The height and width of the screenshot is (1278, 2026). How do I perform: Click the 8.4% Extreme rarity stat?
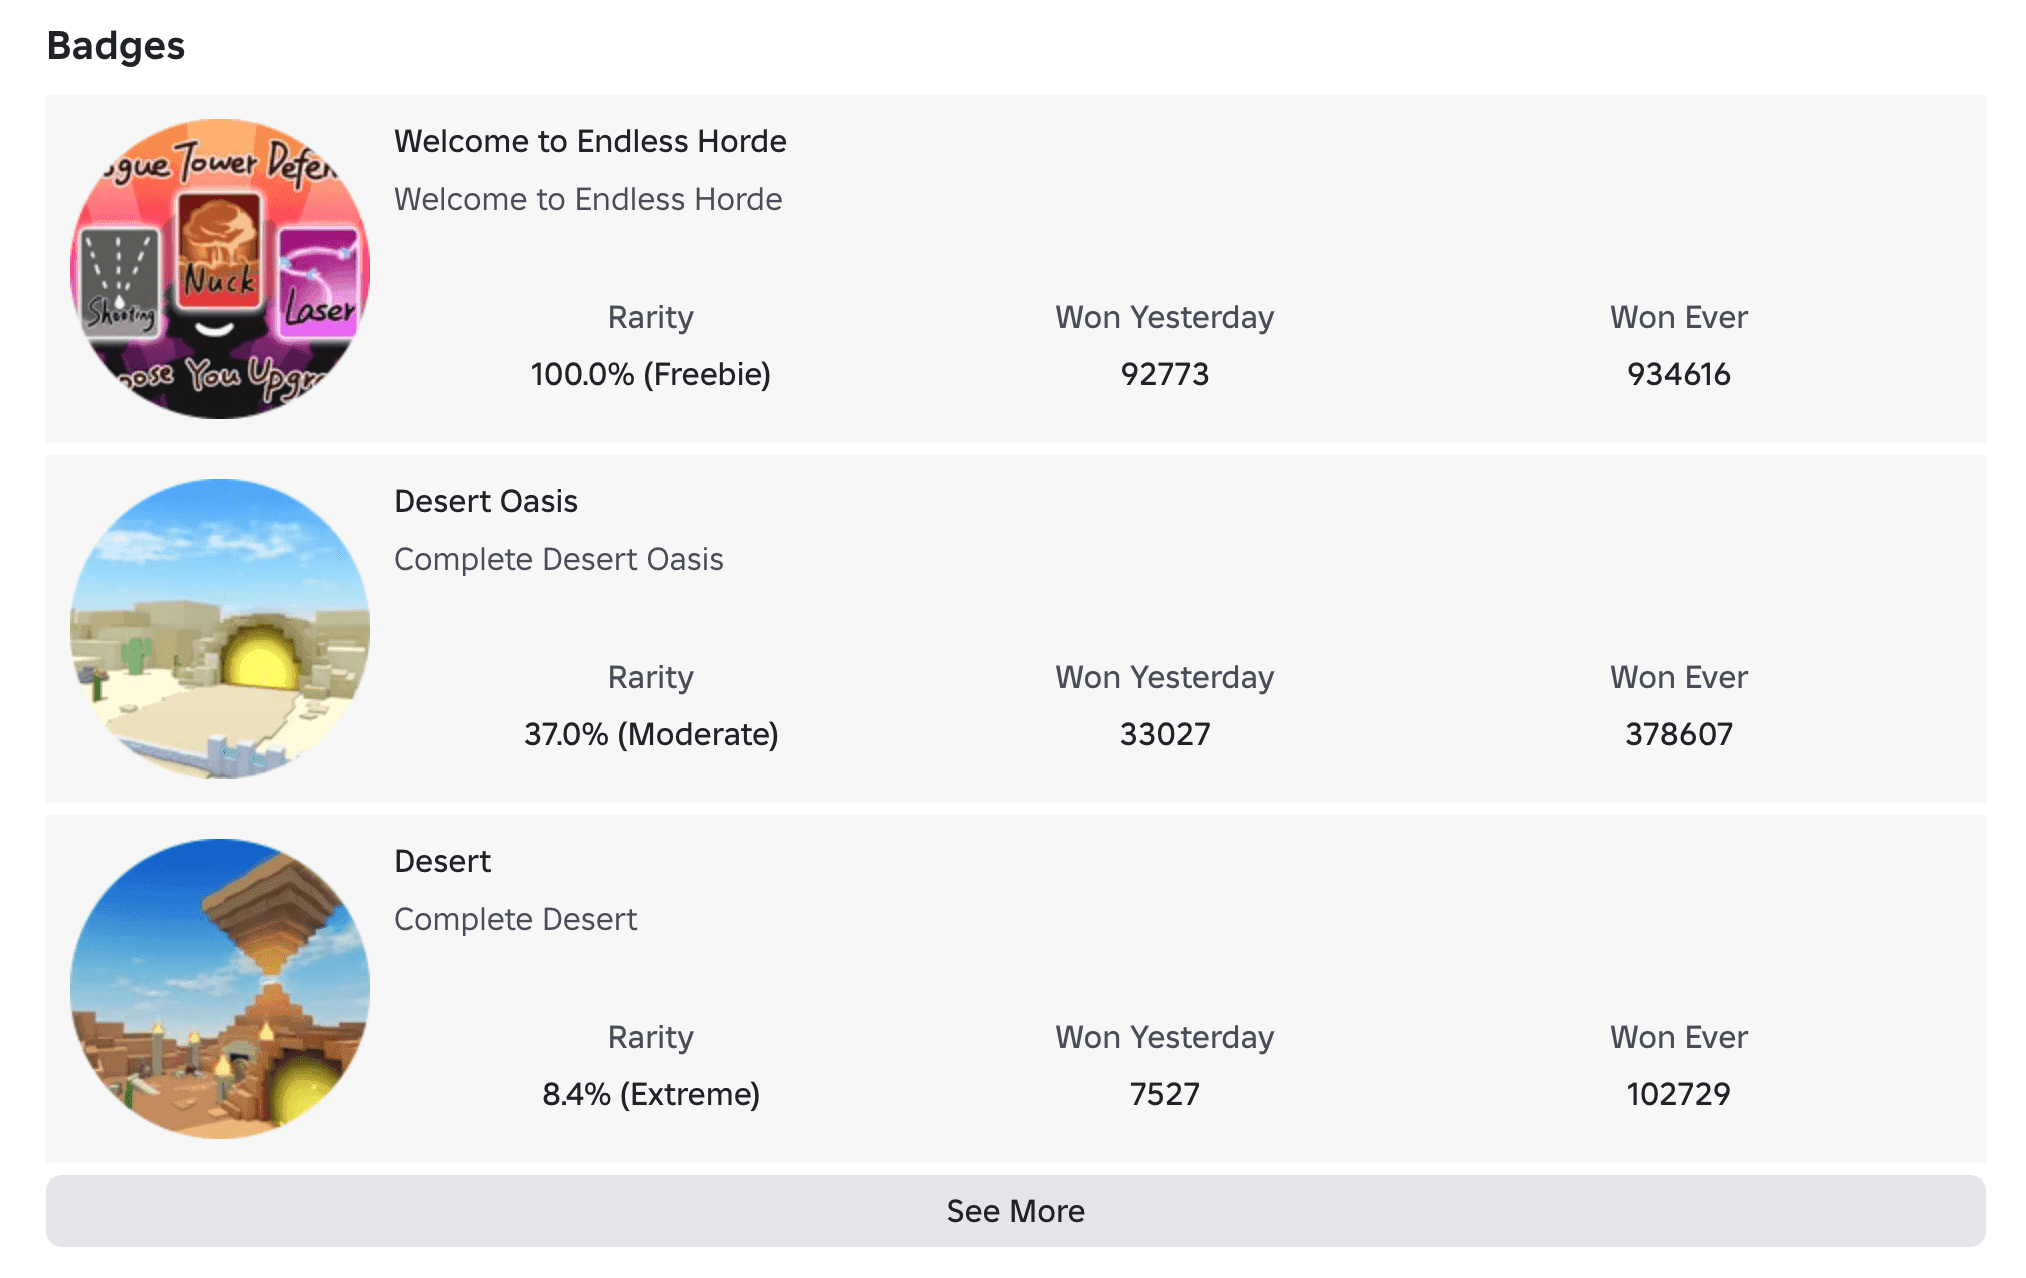pos(651,1093)
